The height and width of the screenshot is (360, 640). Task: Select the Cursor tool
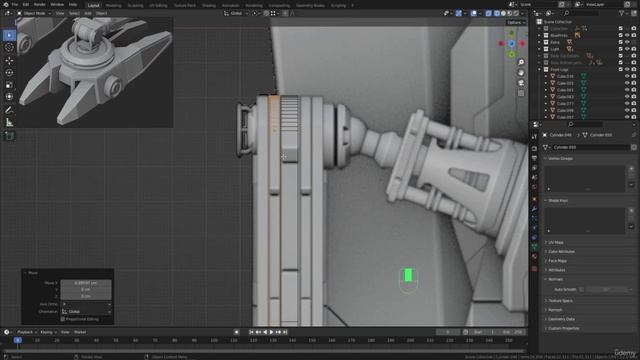(9, 47)
